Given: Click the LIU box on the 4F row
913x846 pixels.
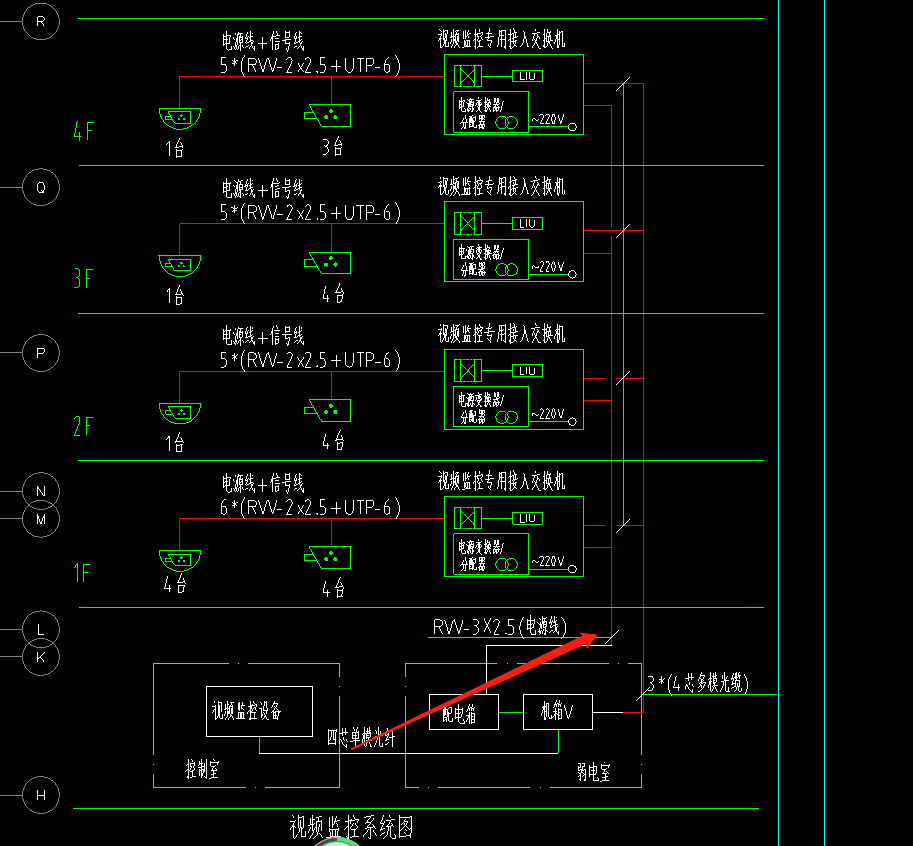Looking at the screenshot, I should coord(528,76).
